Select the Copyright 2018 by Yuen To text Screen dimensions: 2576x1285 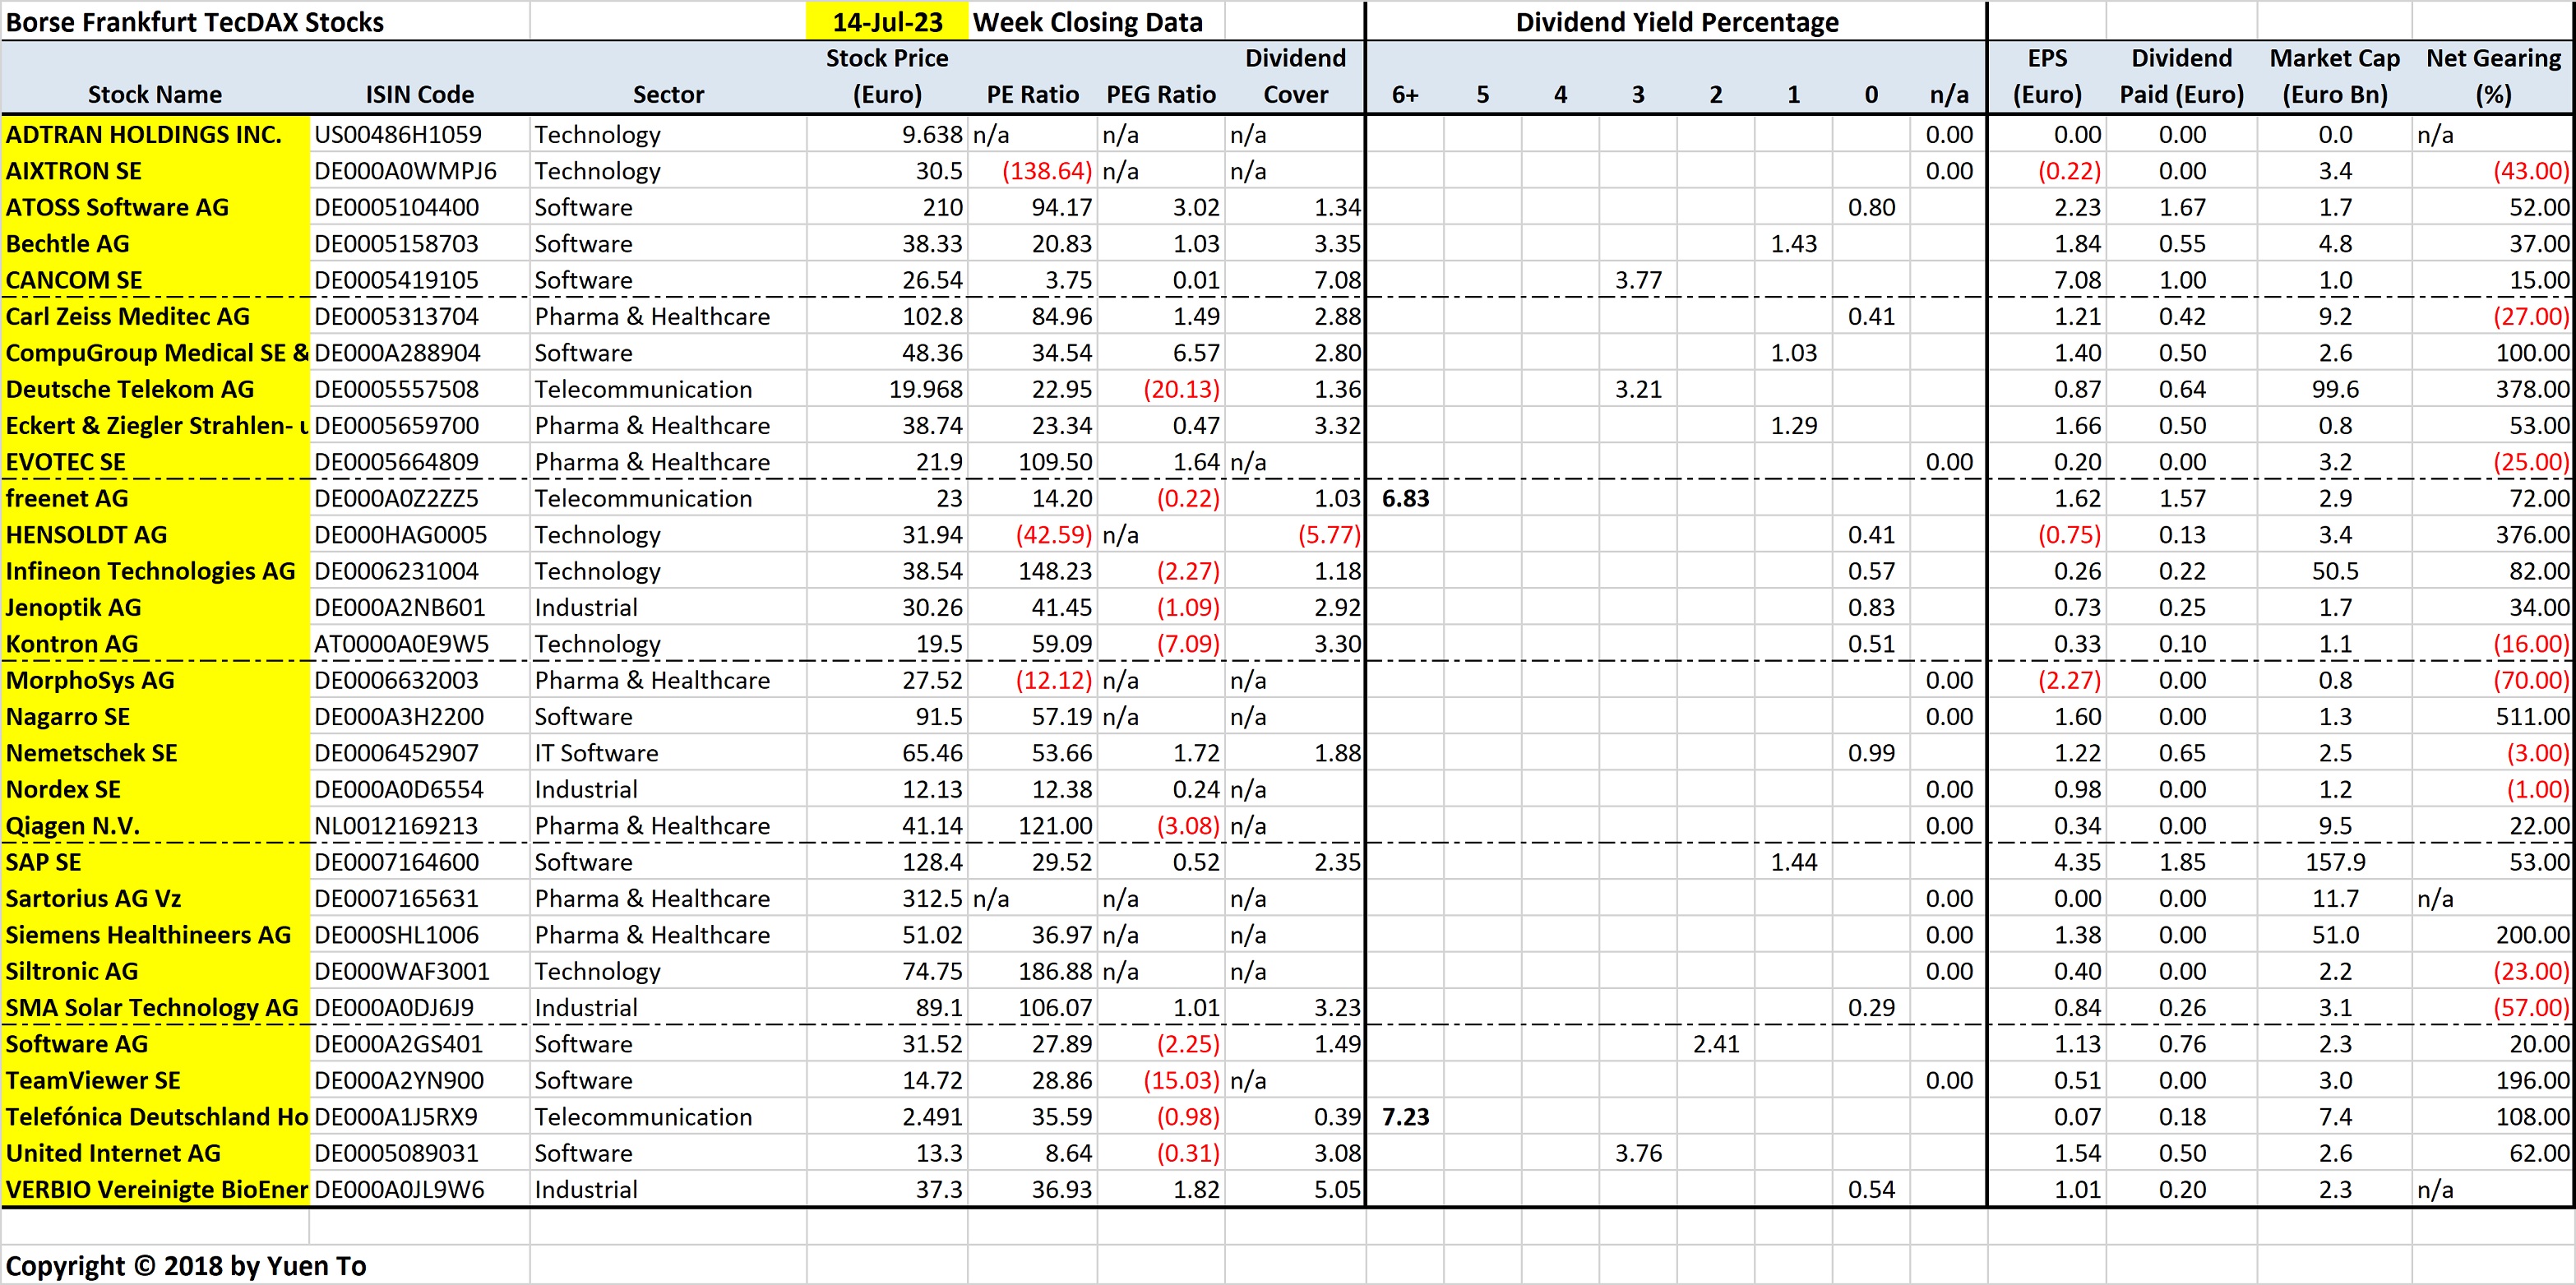185,1265
